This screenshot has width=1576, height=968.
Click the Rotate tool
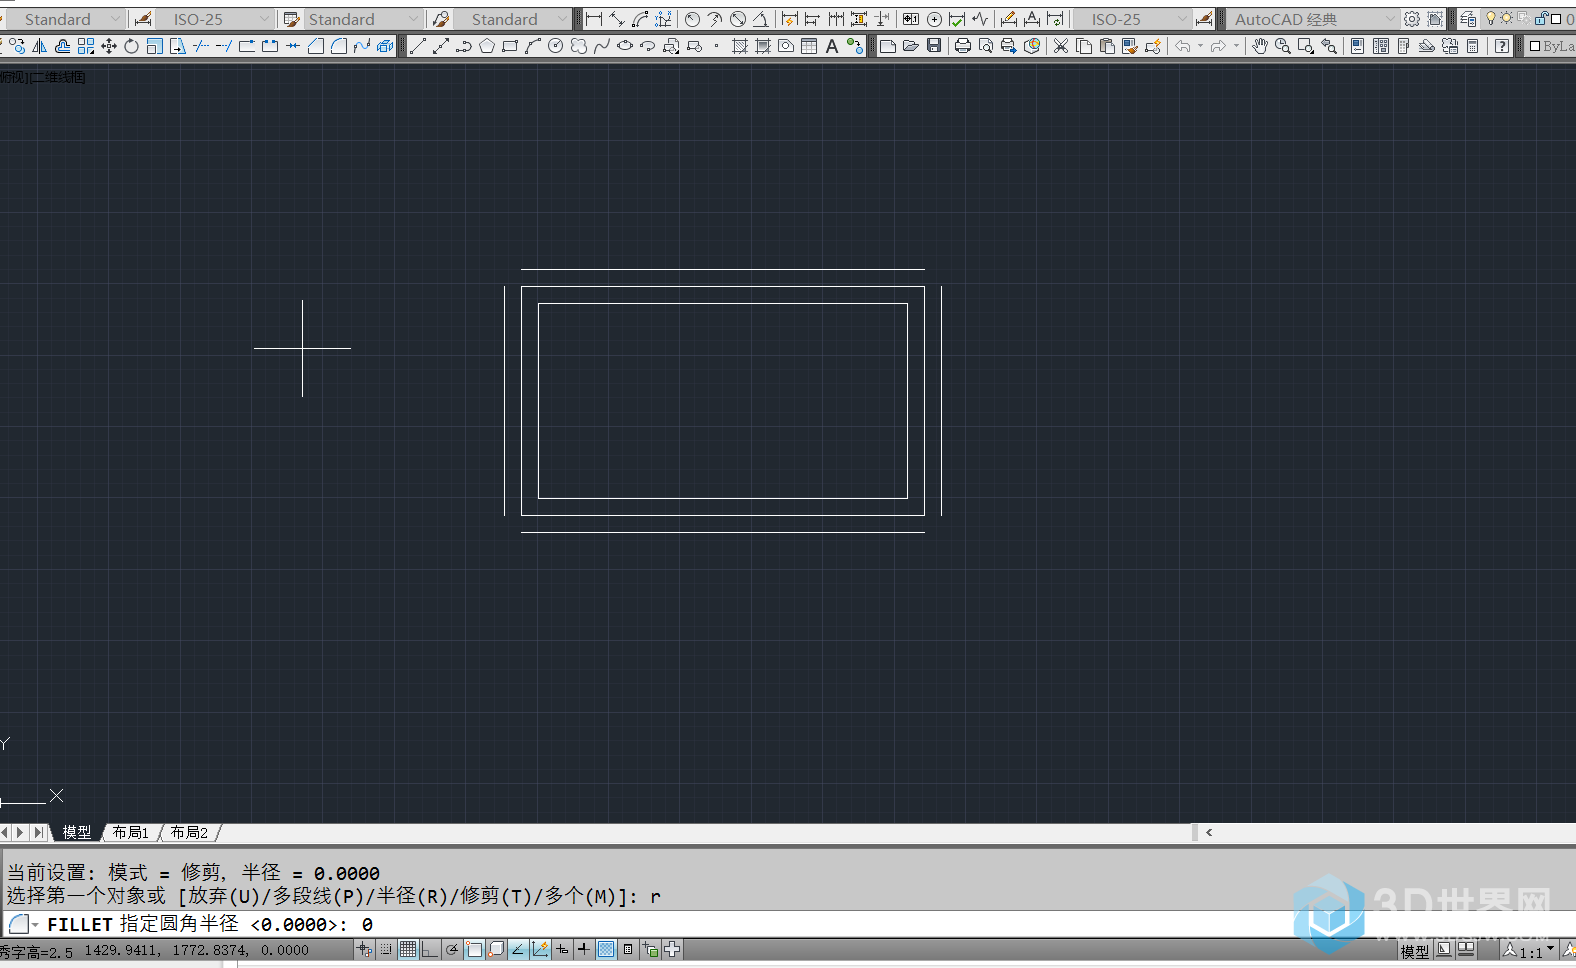point(131,46)
